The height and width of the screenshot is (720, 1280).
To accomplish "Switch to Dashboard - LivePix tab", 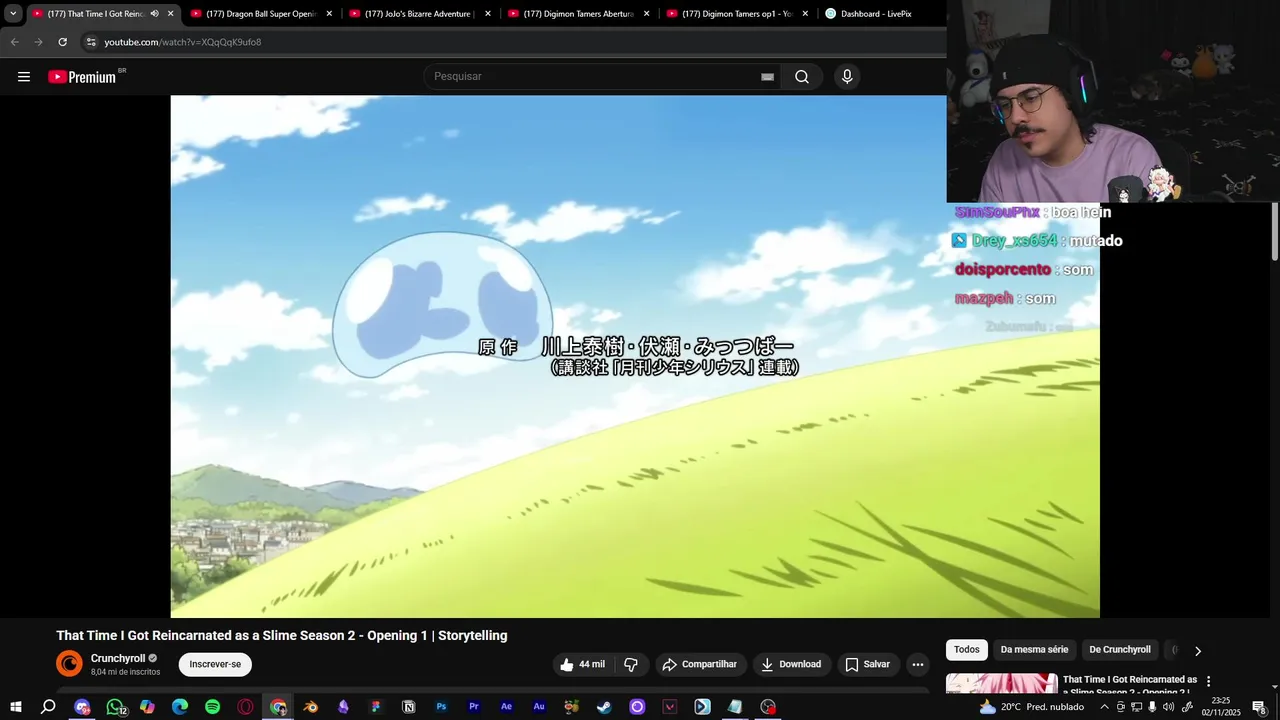I will pyautogui.click(x=876, y=14).
